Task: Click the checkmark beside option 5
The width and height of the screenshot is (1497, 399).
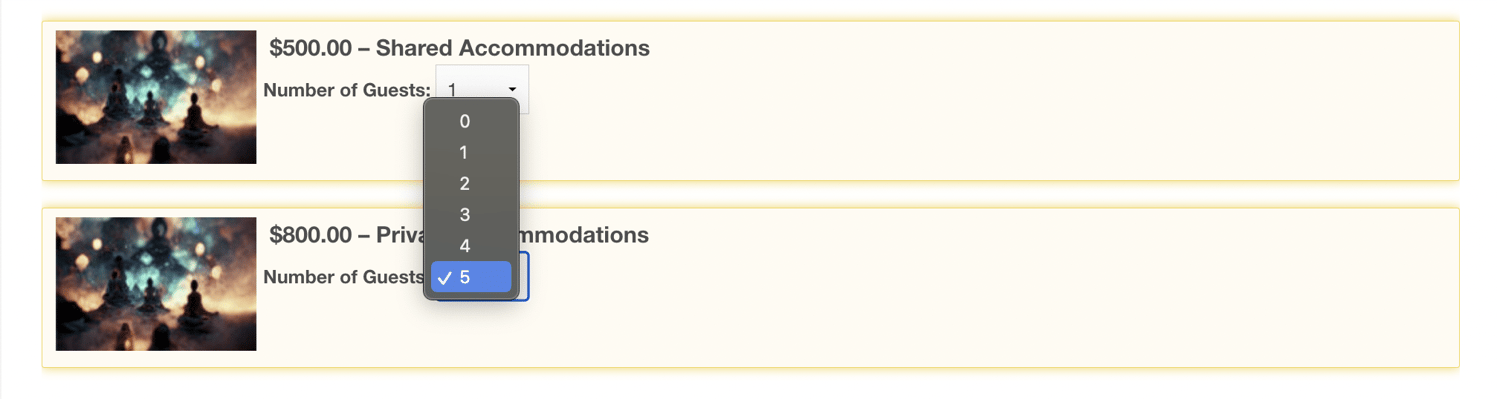Action: (445, 278)
